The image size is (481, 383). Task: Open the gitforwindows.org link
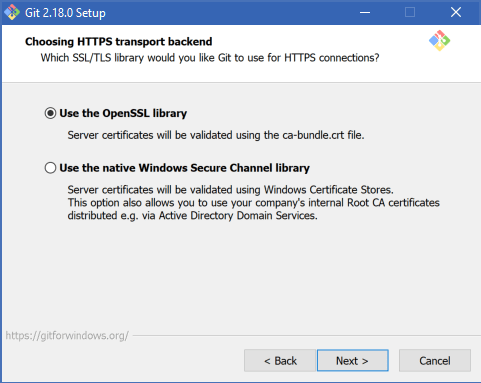(67, 335)
